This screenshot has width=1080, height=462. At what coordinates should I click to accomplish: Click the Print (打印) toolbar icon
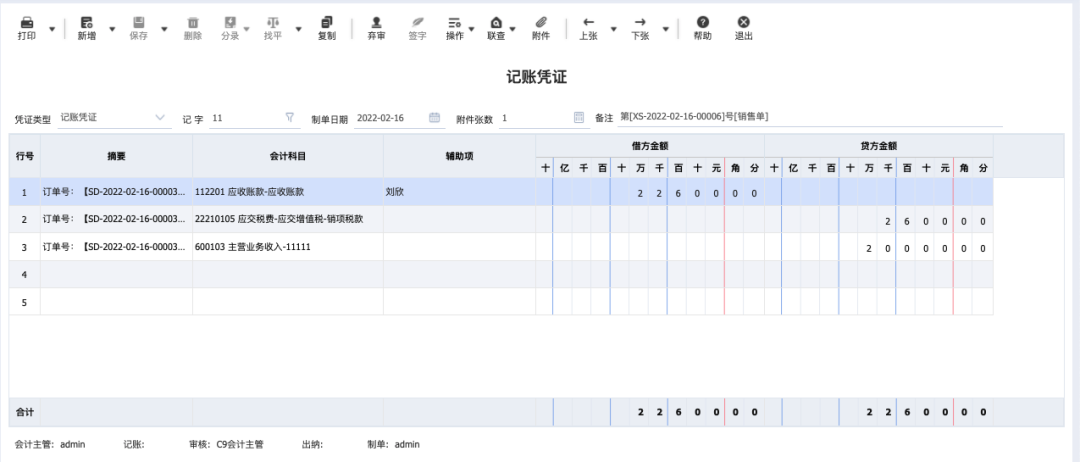coord(26,22)
